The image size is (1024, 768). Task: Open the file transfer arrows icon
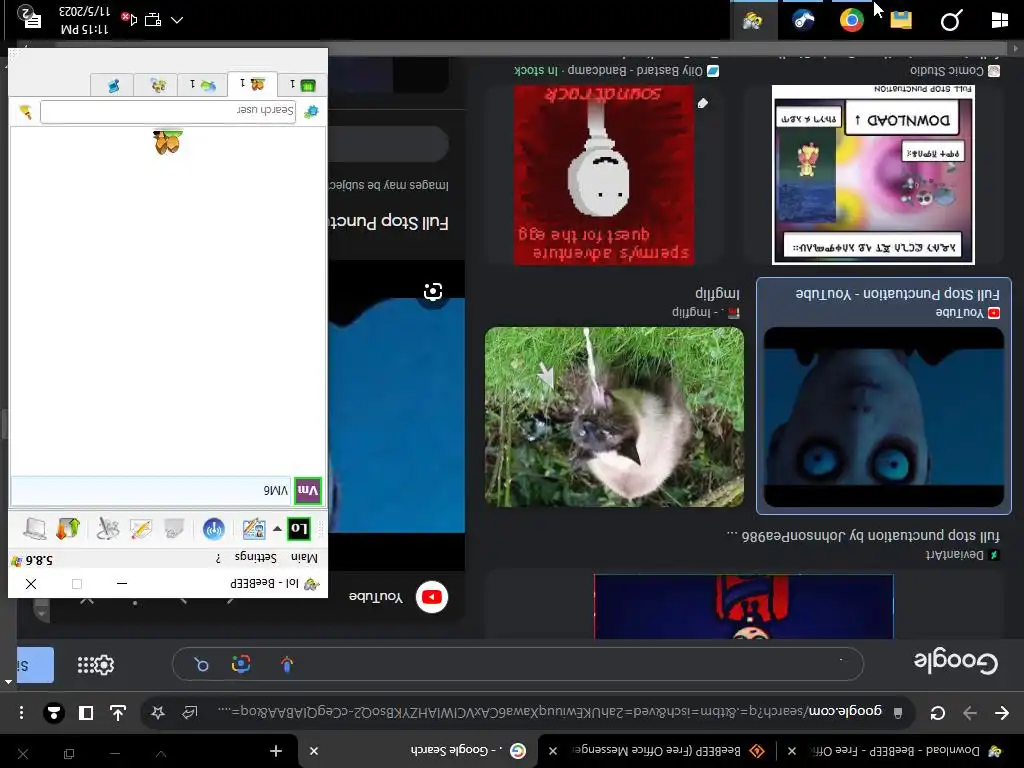tap(68, 528)
